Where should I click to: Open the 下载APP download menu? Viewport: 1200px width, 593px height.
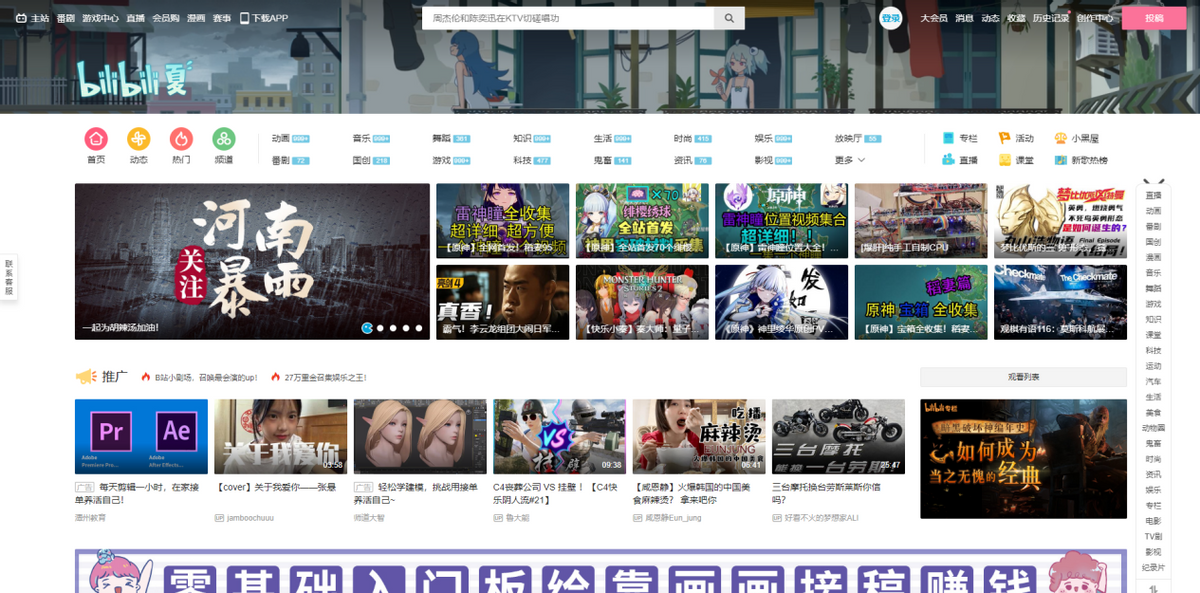(x=264, y=18)
